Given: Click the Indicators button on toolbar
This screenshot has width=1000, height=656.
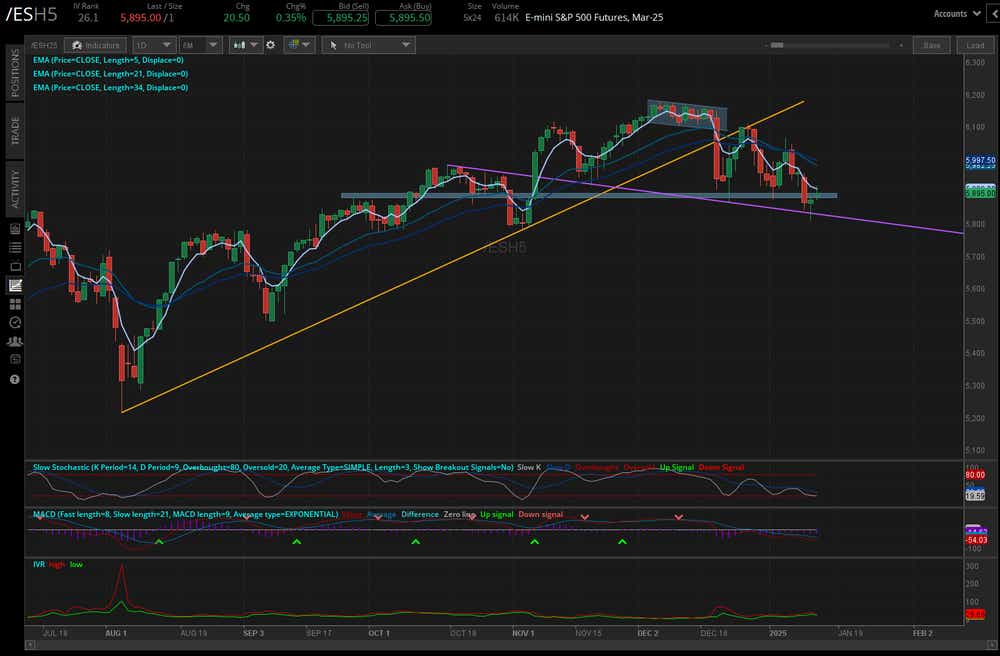Looking at the screenshot, I should click(x=95, y=44).
